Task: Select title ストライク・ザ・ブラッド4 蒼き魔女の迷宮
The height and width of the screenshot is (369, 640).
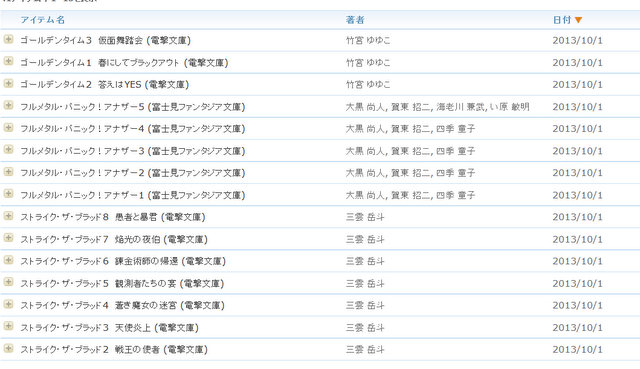Action: 98,305
